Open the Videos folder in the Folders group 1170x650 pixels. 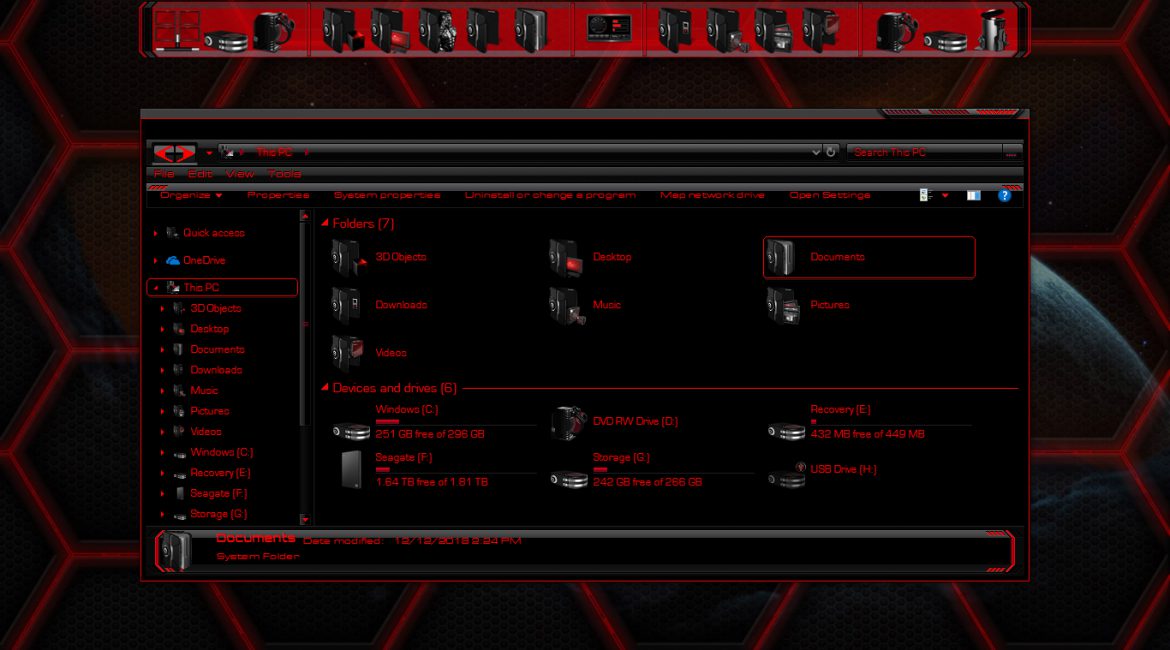tap(369, 353)
